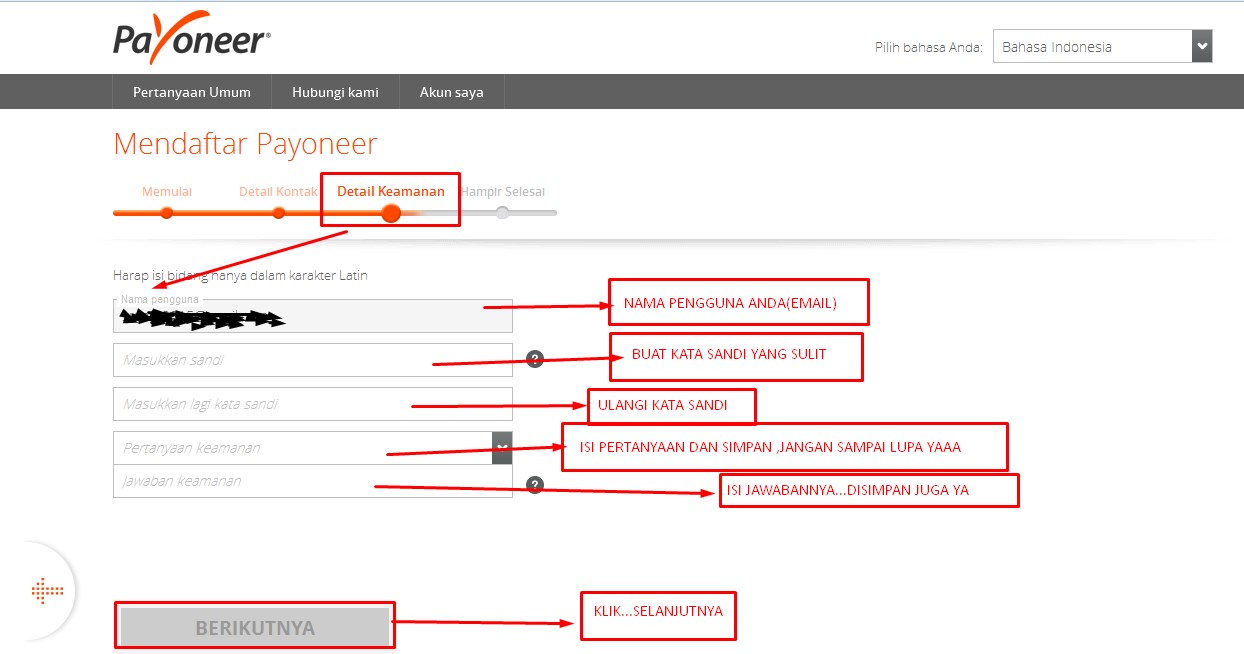Open help icon beside Jawaban keamanan field
The height and width of the screenshot is (654, 1244).
click(x=535, y=485)
